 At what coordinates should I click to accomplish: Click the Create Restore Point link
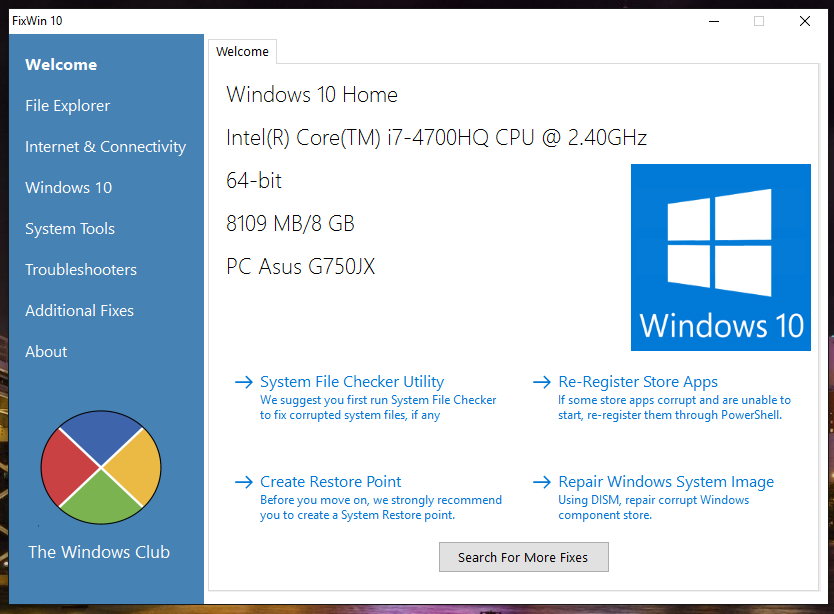point(331,482)
